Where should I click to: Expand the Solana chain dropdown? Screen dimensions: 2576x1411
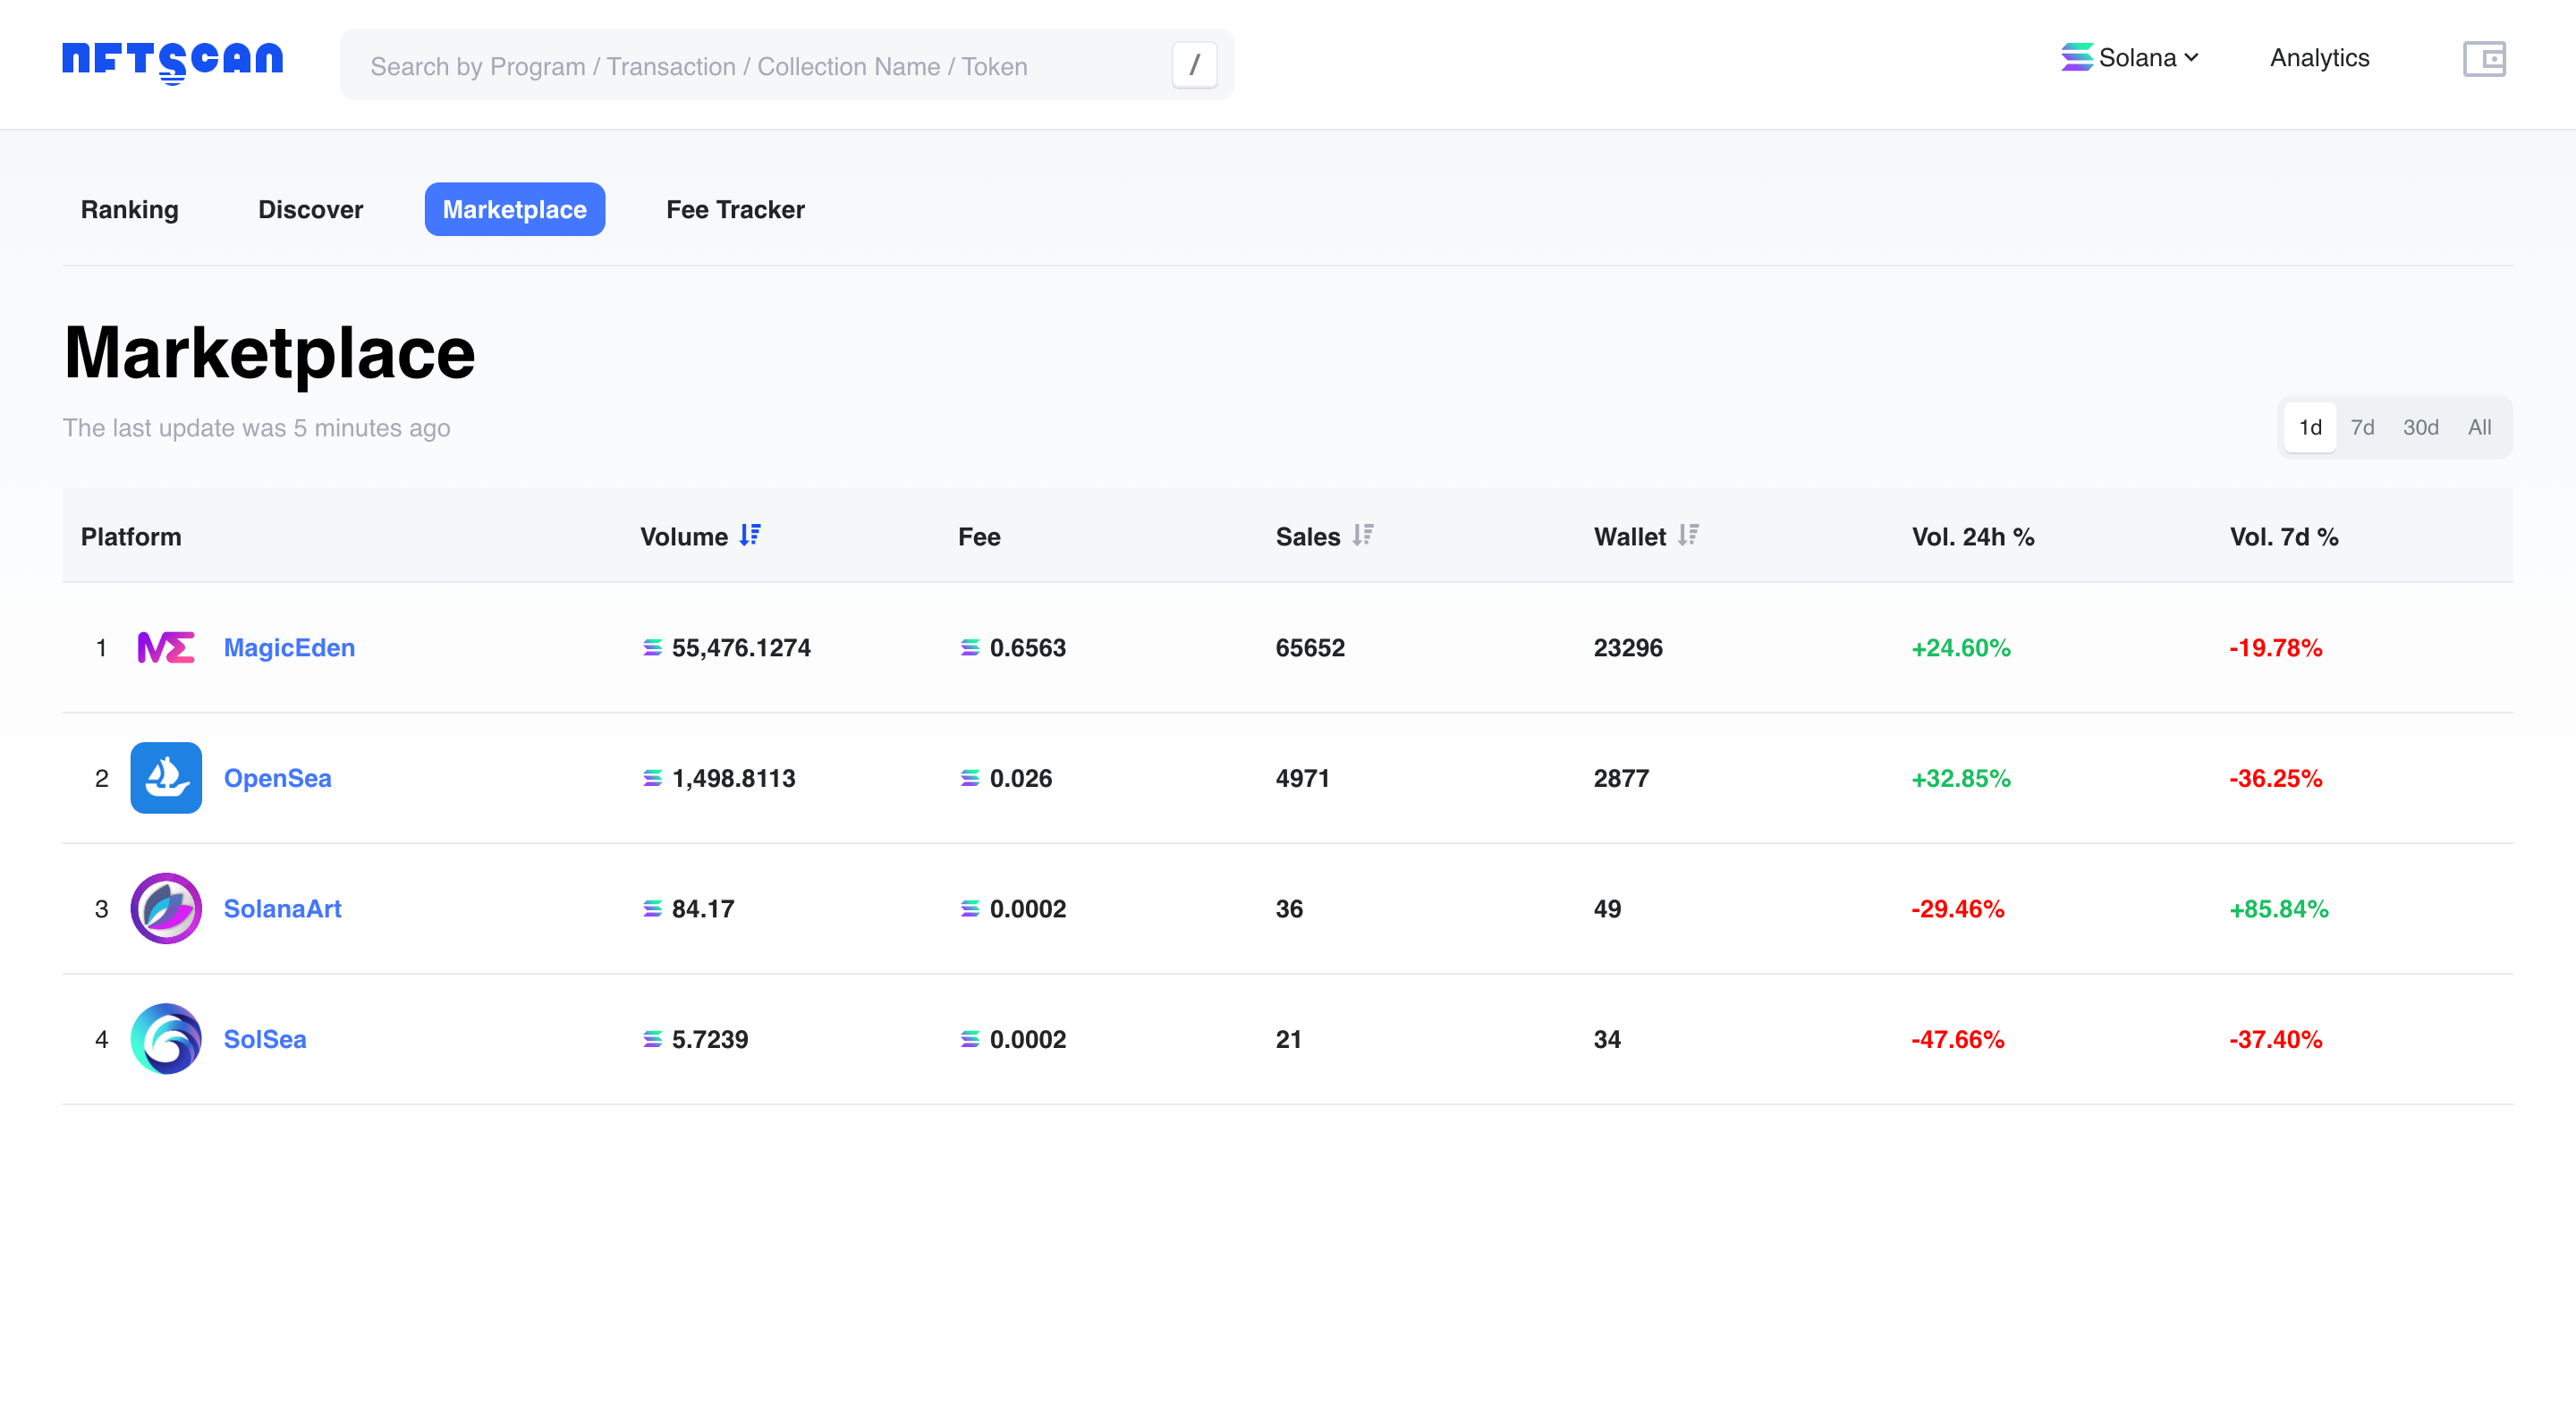click(x=2130, y=58)
